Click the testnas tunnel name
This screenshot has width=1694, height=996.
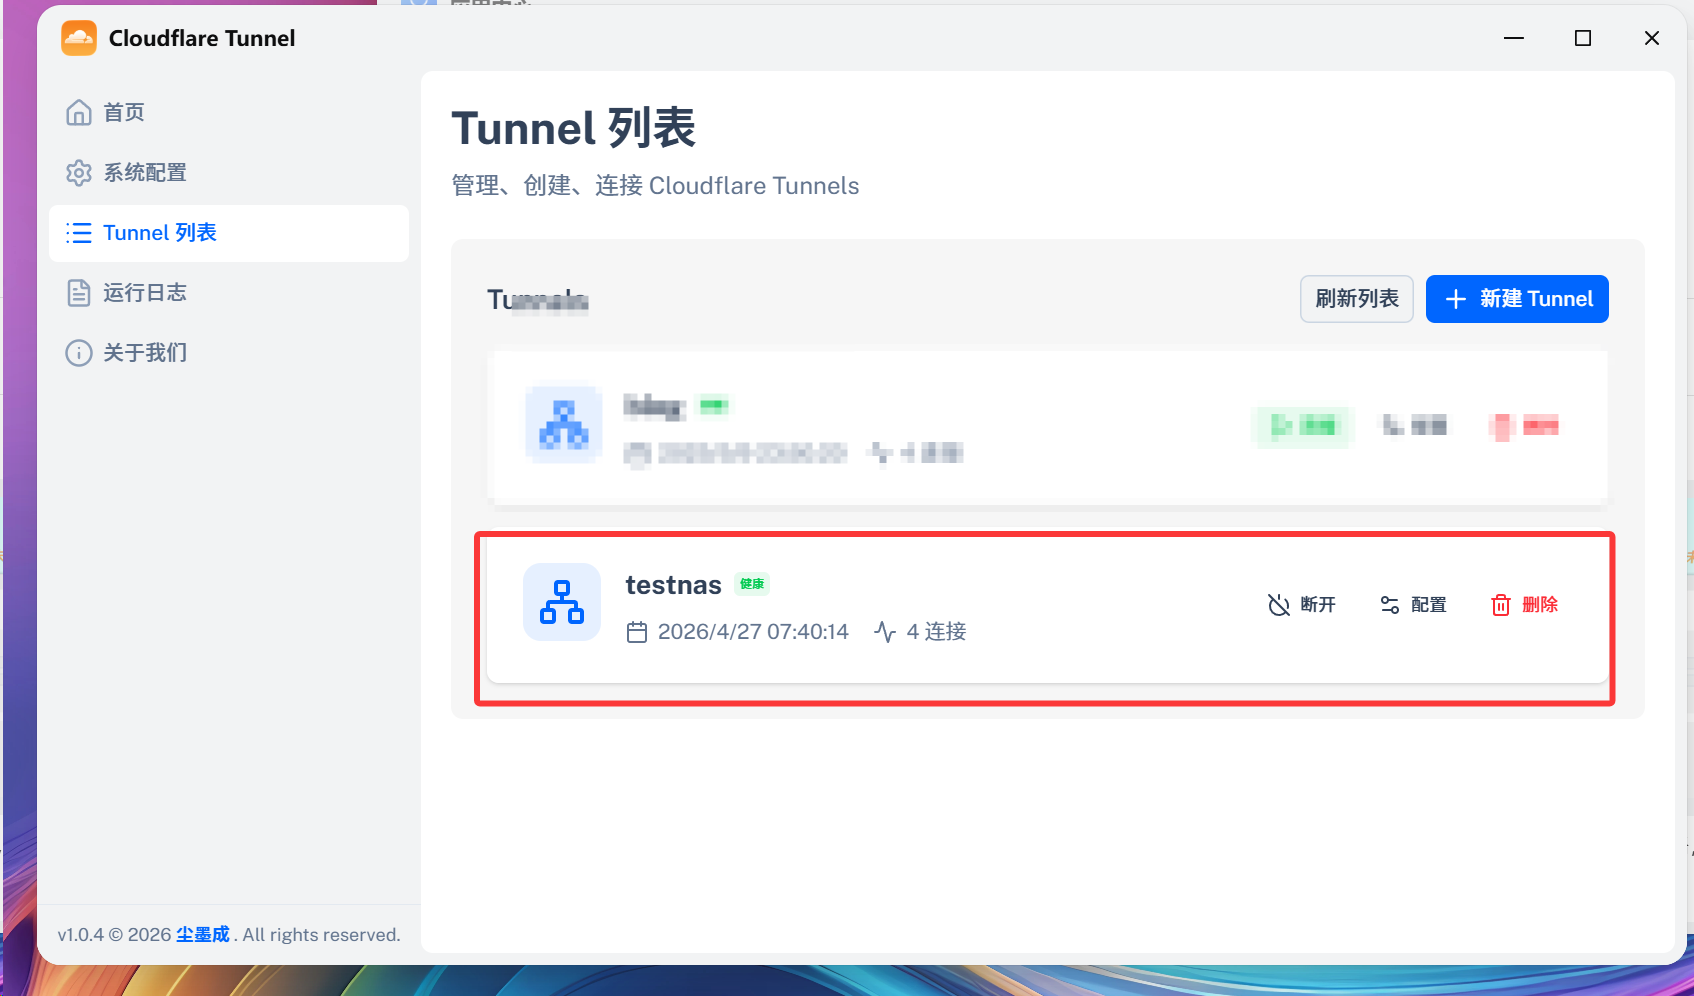[673, 585]
